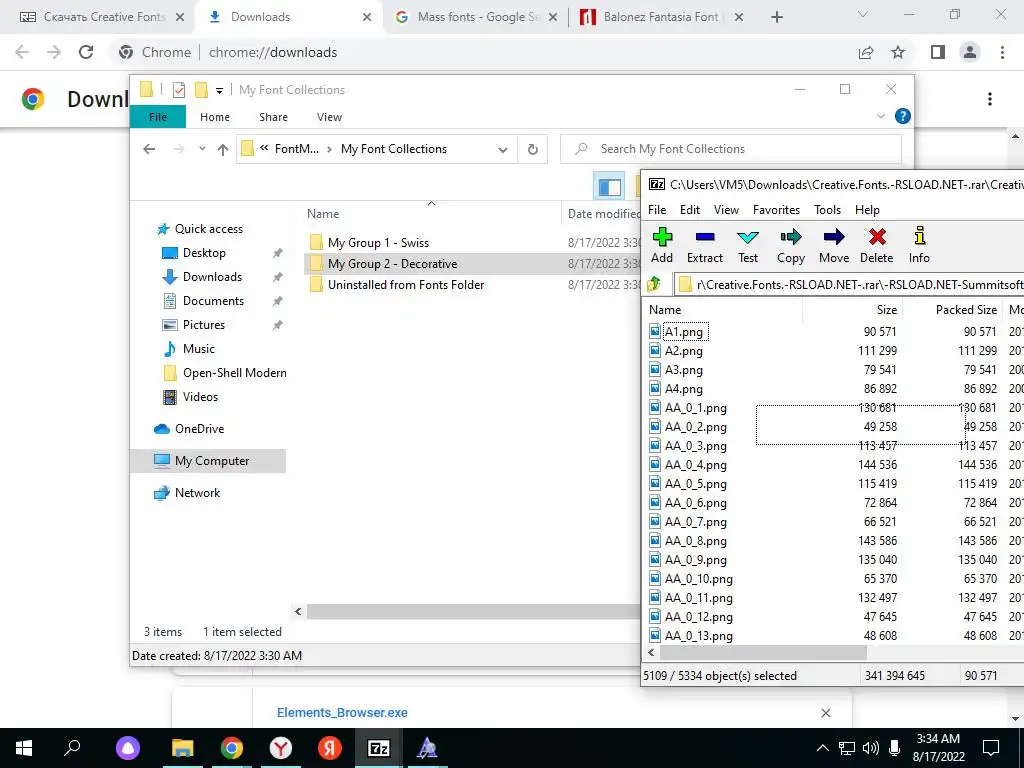1024x768 pixels.
Task: Open the 7-Zip Tools menu
Action: (x=827, y=210)
